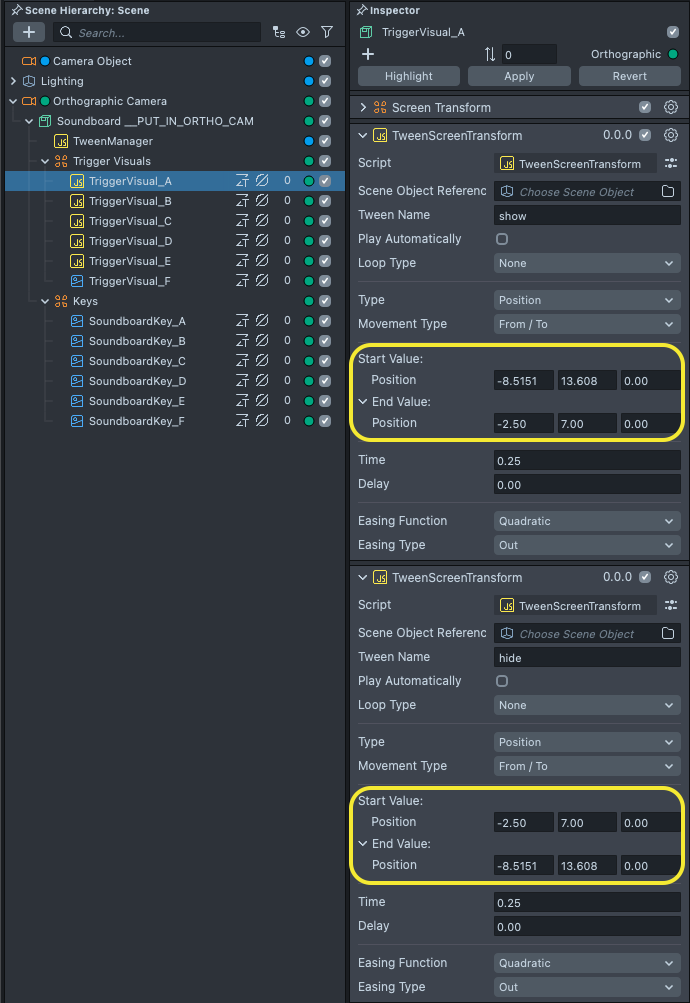Image resolution: width=690 pixels, height=1003 pixels.
Task: Click the slashed circle icon on SoundboardKey_B
Action: [x=262, y=341]
